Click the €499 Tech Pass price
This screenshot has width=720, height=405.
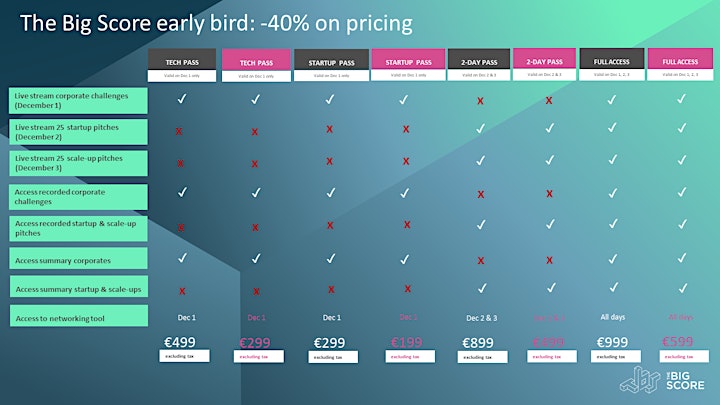point(180,342)
